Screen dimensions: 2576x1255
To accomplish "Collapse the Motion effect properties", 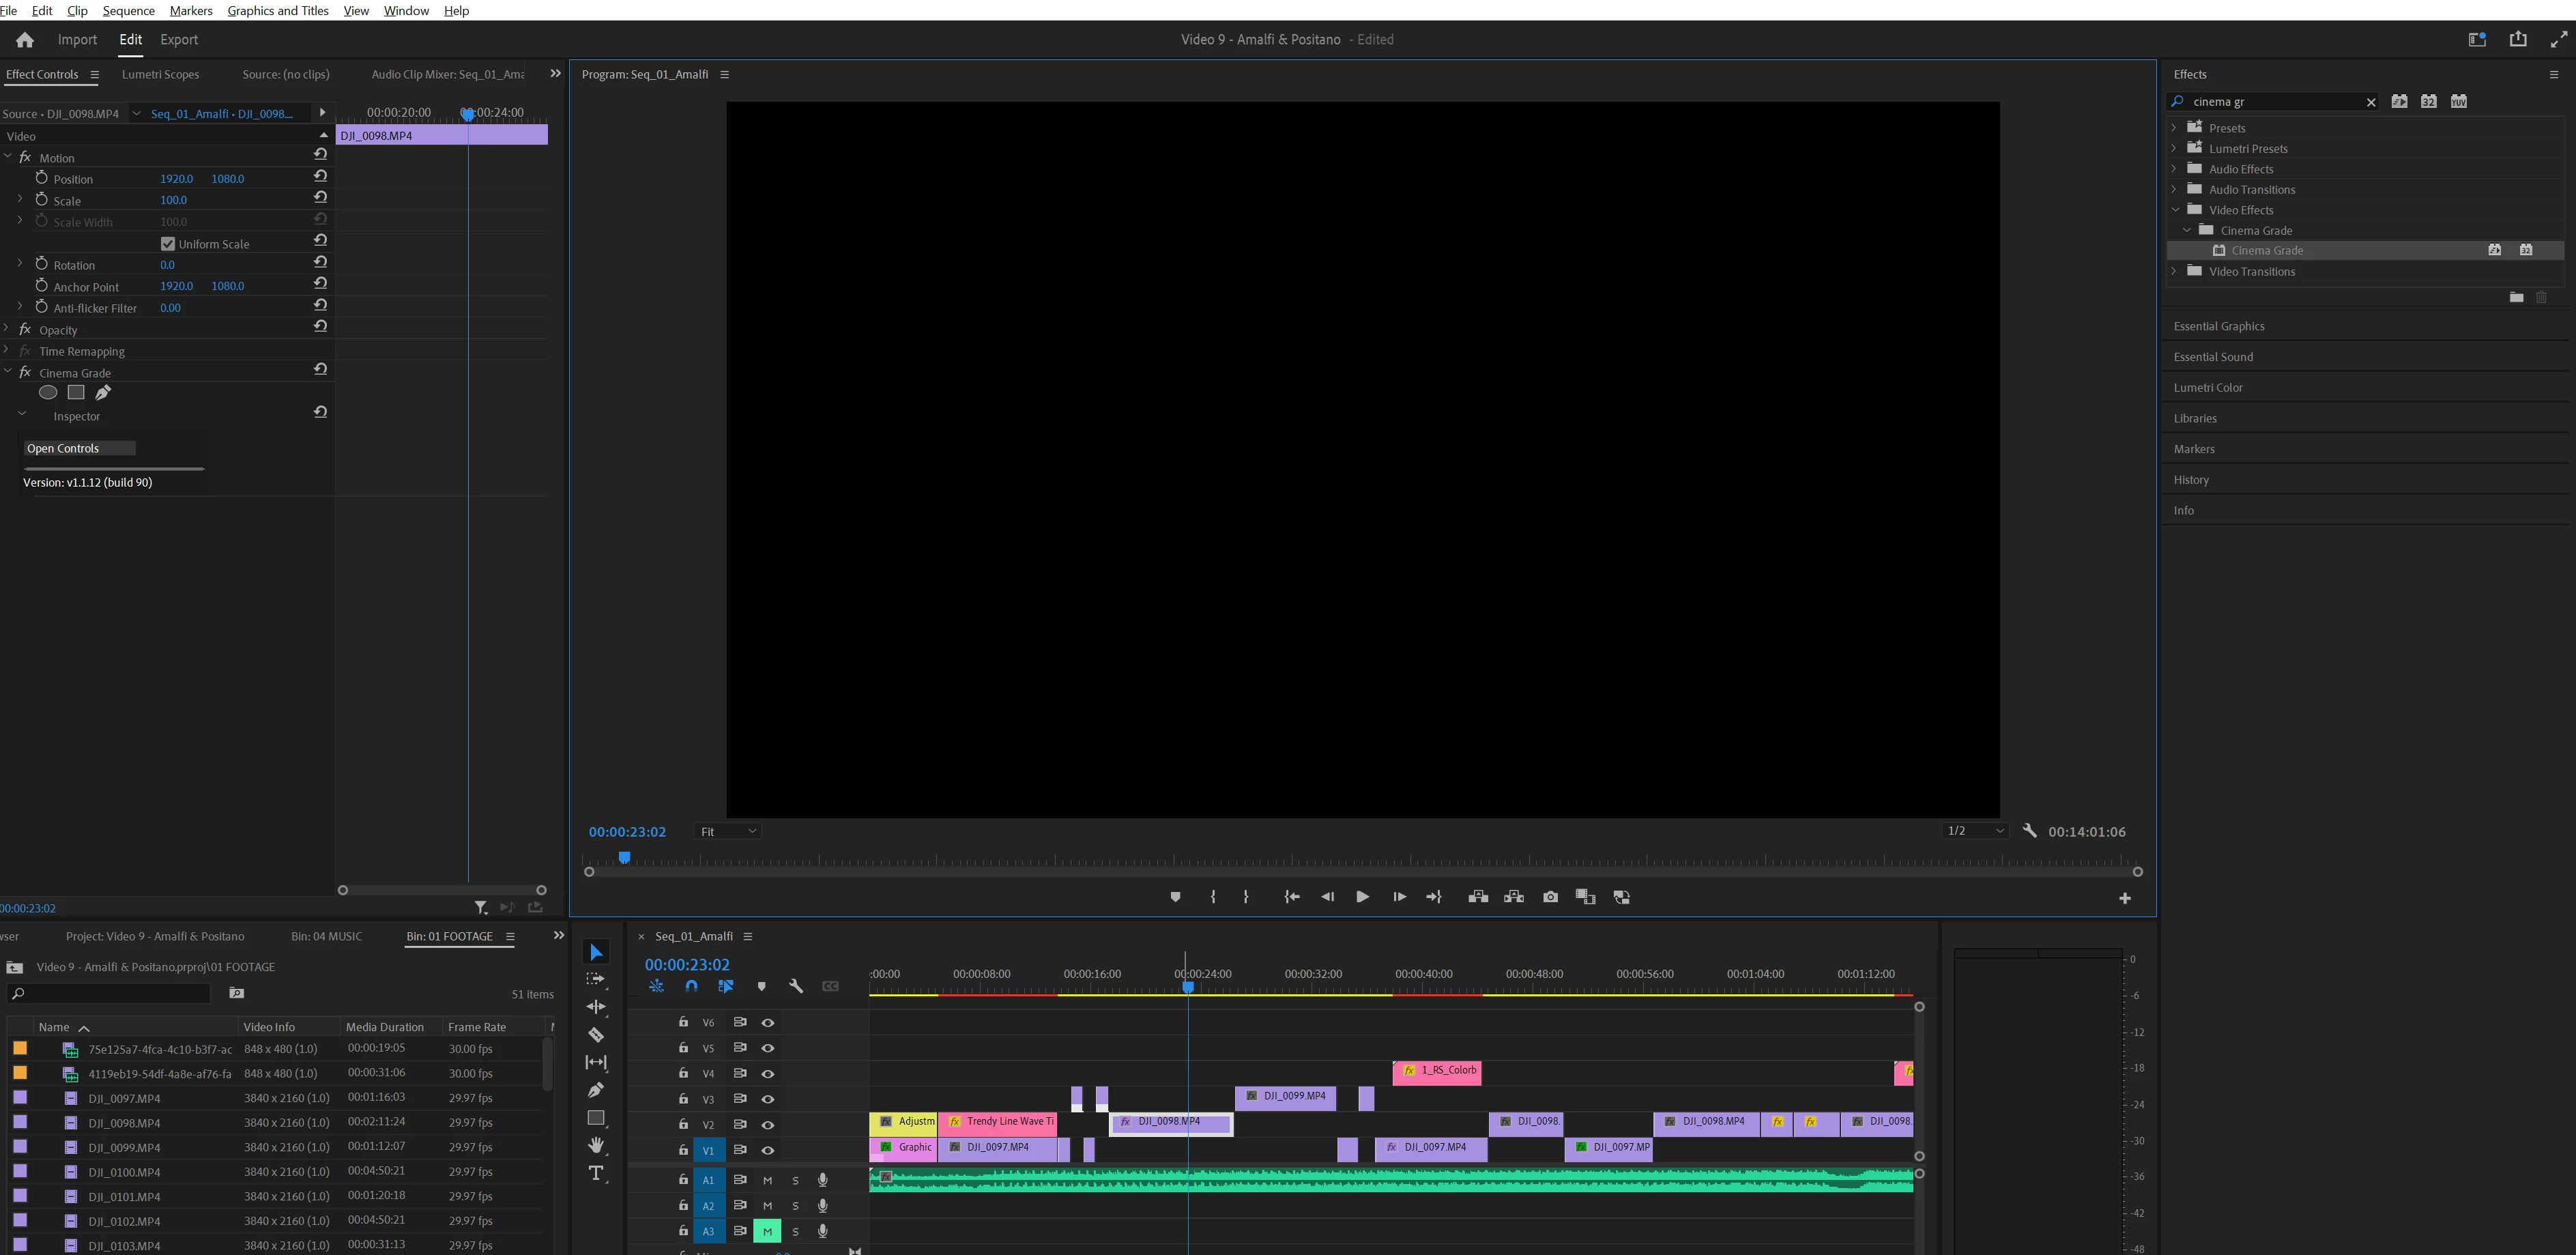I will pyautogui.click(x=8, y=157).
